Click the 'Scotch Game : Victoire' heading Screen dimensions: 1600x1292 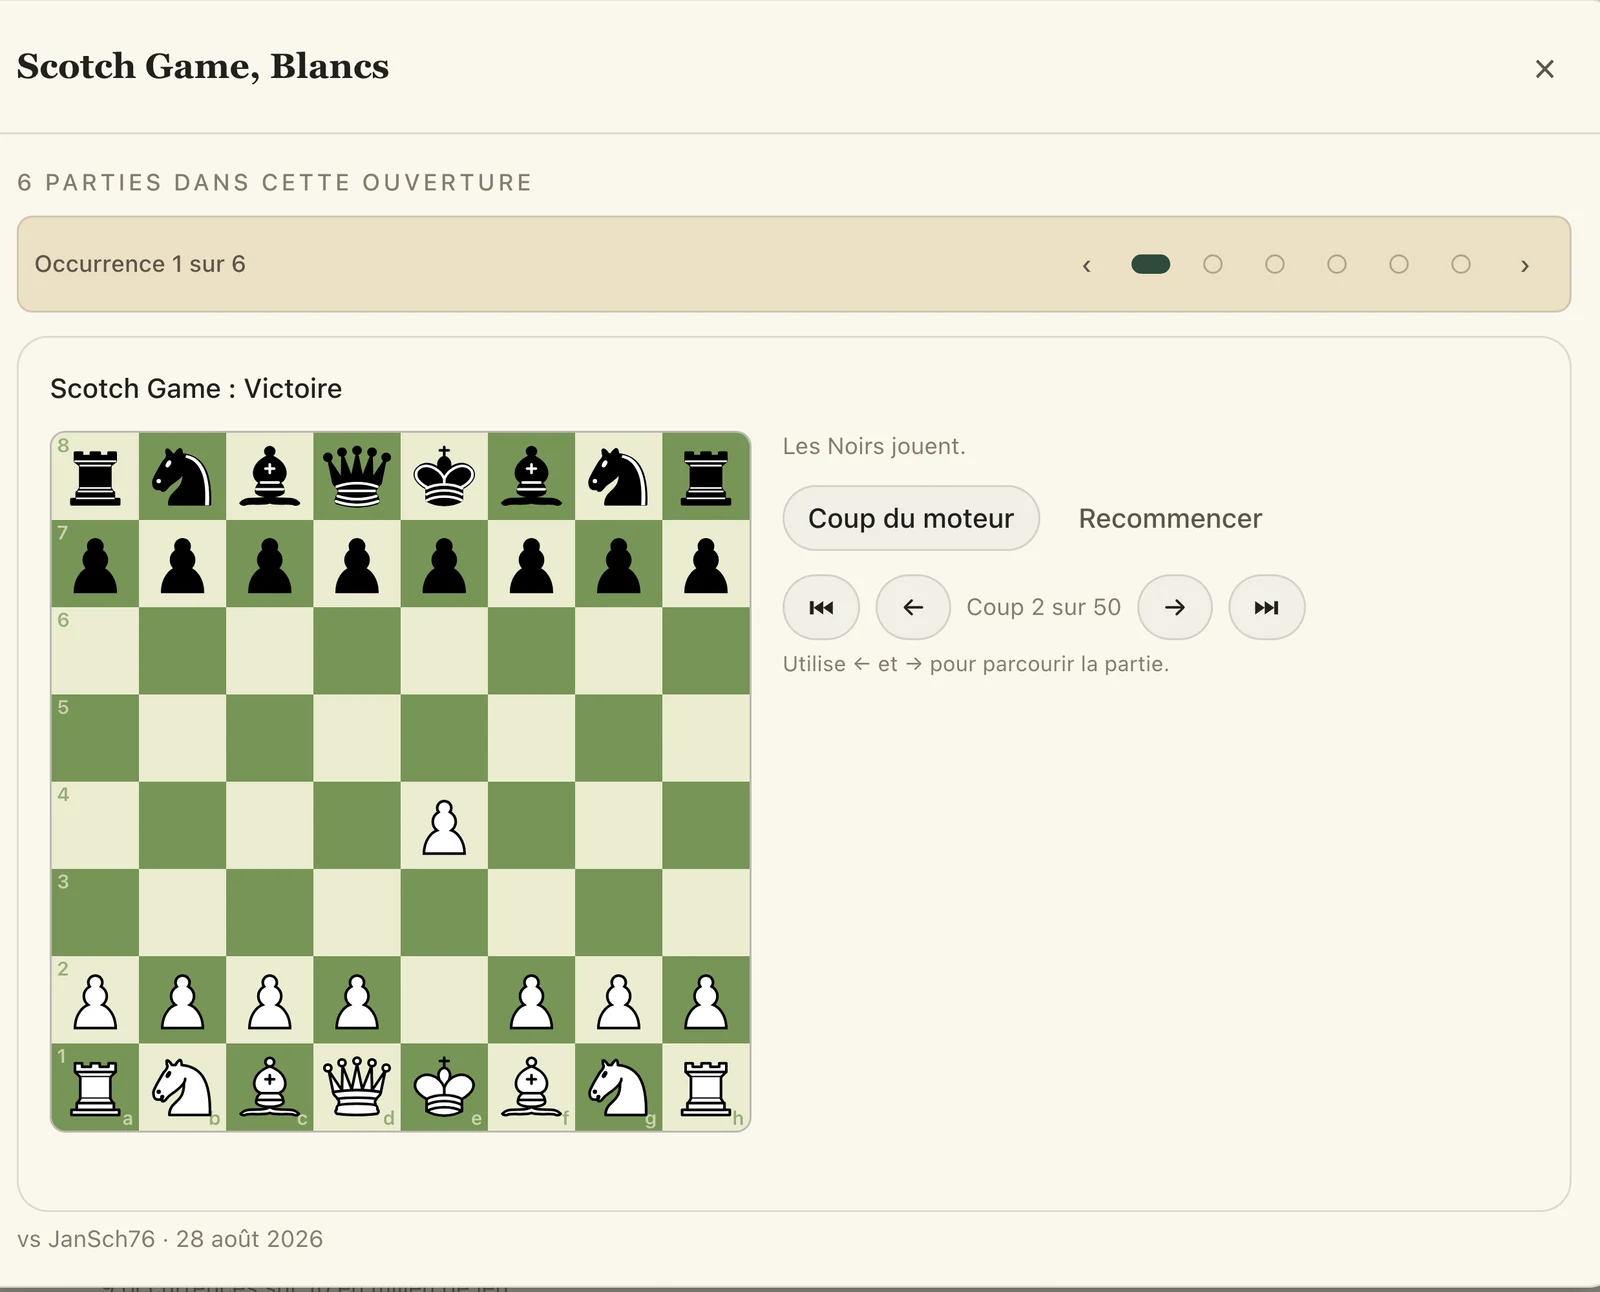click(196, 388)
